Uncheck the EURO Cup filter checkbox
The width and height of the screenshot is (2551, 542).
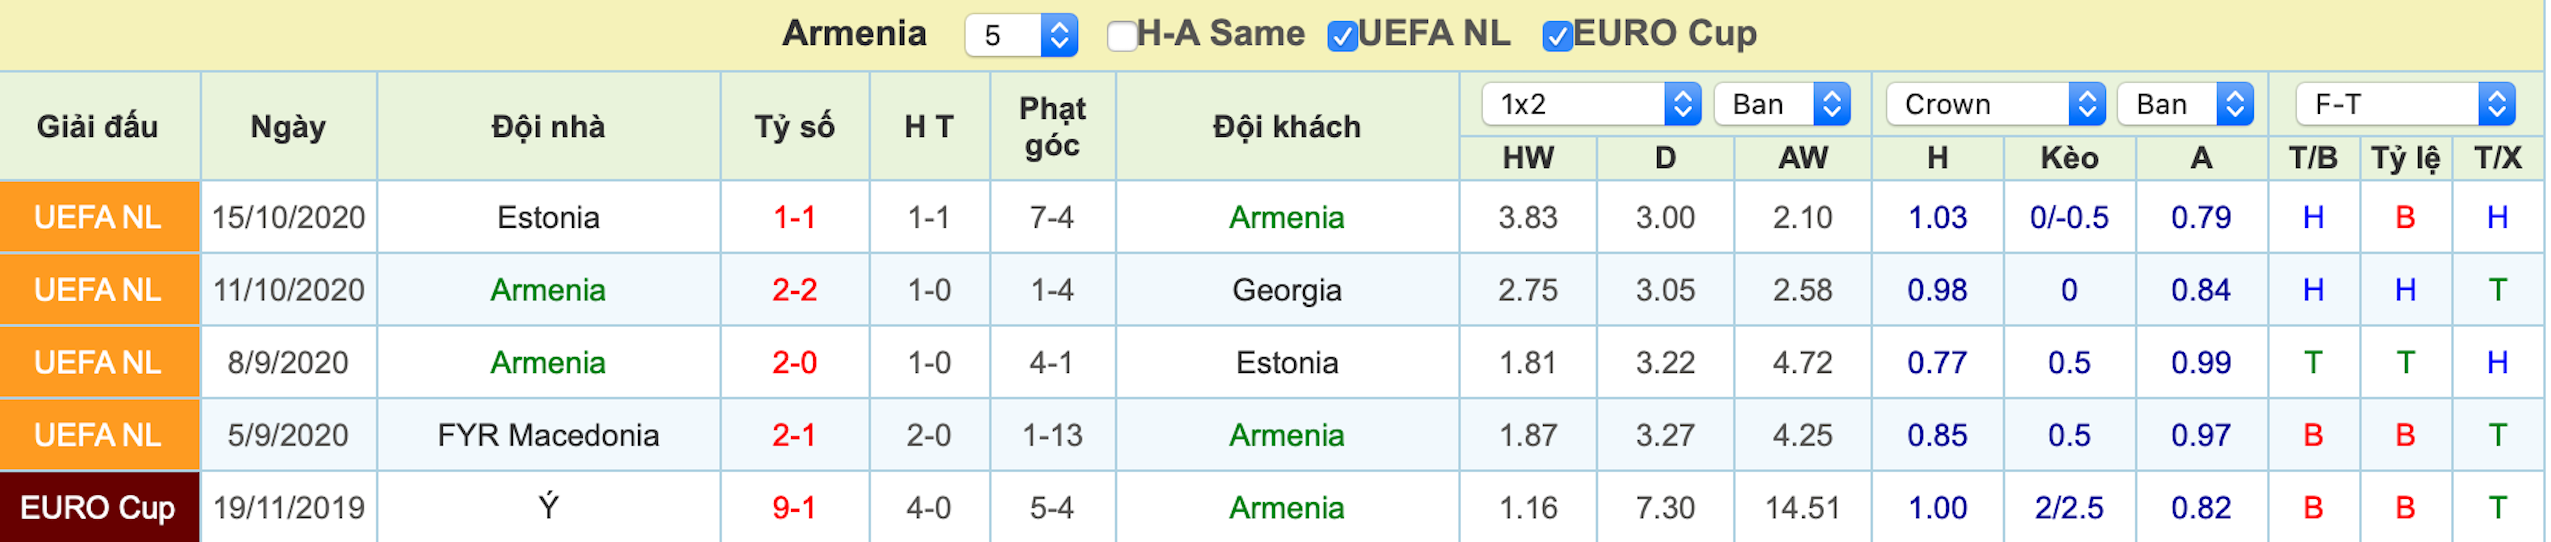tap(1556, 37)
